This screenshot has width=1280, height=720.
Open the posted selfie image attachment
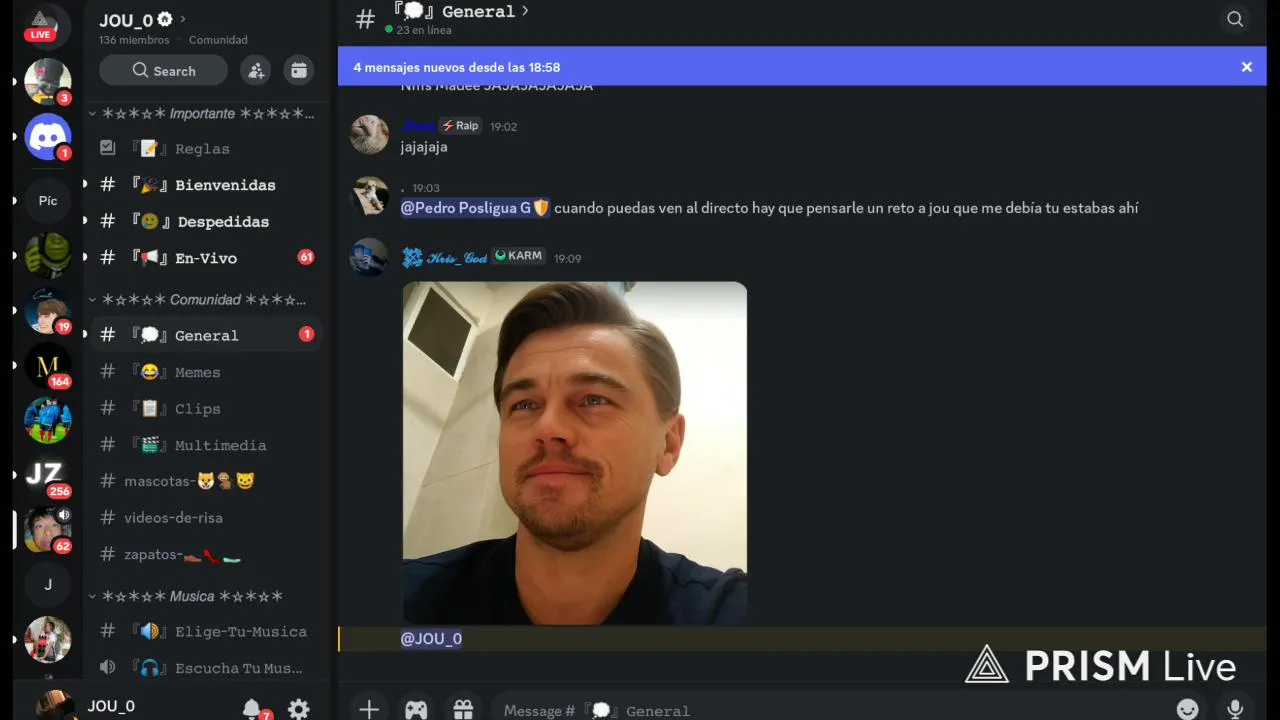(x=574, y=453)
